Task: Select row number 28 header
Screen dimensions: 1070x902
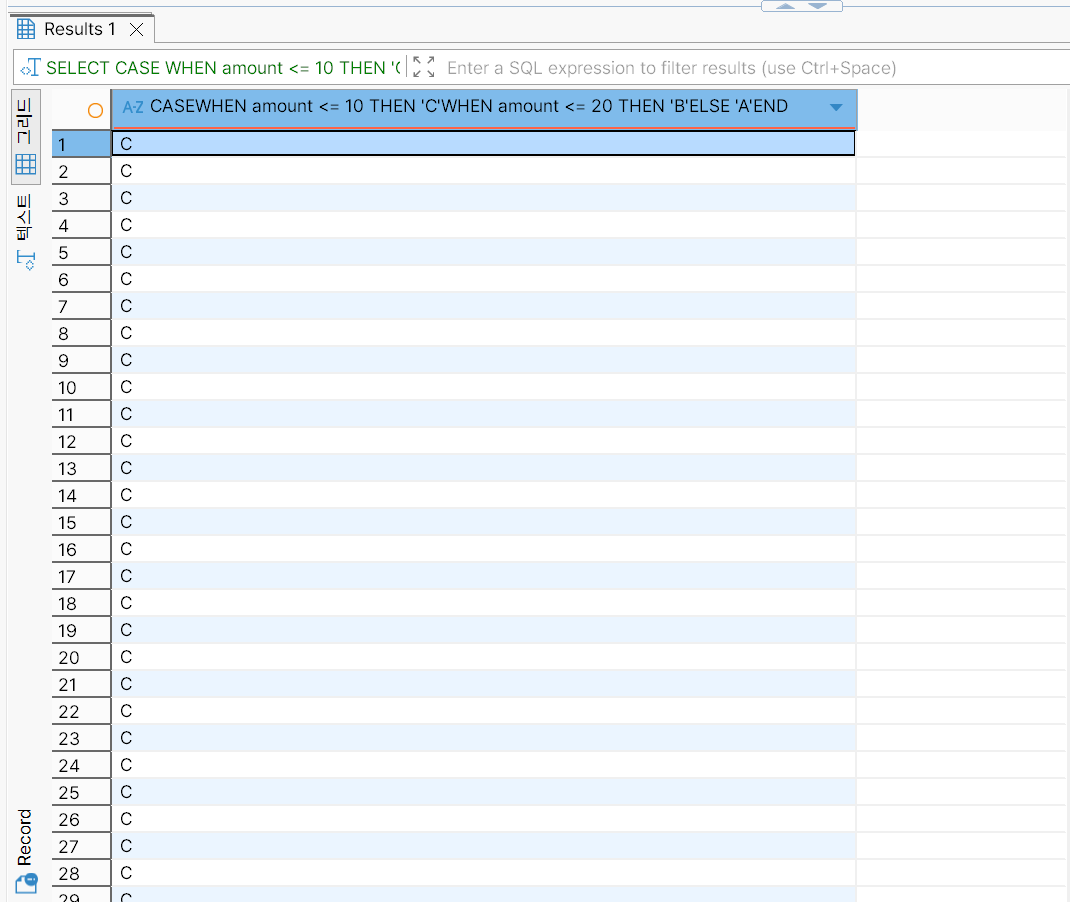Action: pos(80,873)
